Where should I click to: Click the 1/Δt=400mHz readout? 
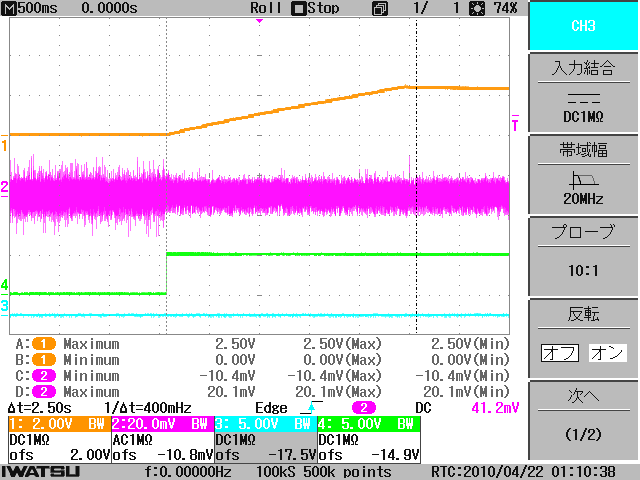click(x=148, y=408)
